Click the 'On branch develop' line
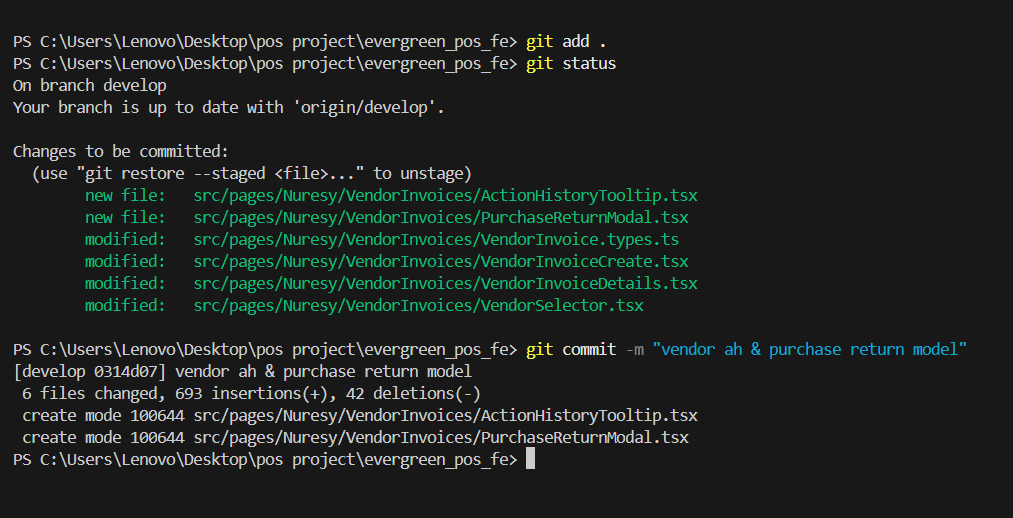Screen dimensions: 1013x518 click(x=90, y=86)
